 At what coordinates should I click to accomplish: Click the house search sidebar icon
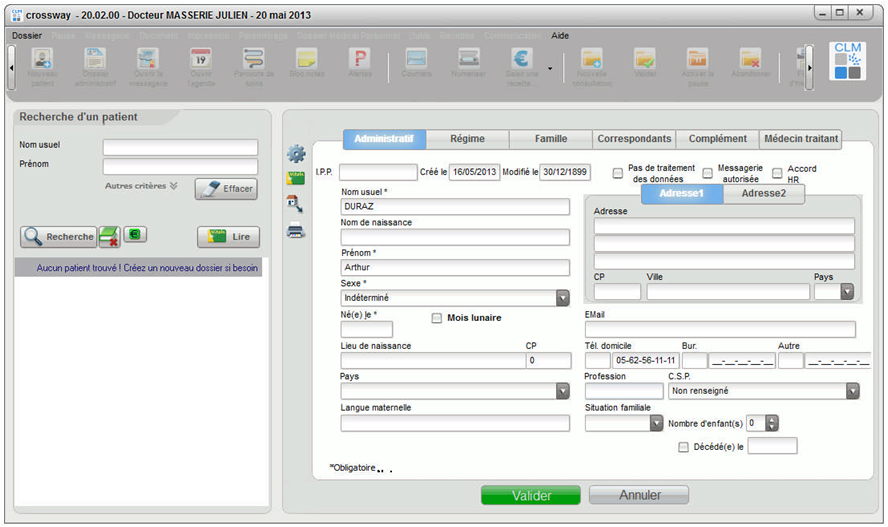click(x=296, y=204)
